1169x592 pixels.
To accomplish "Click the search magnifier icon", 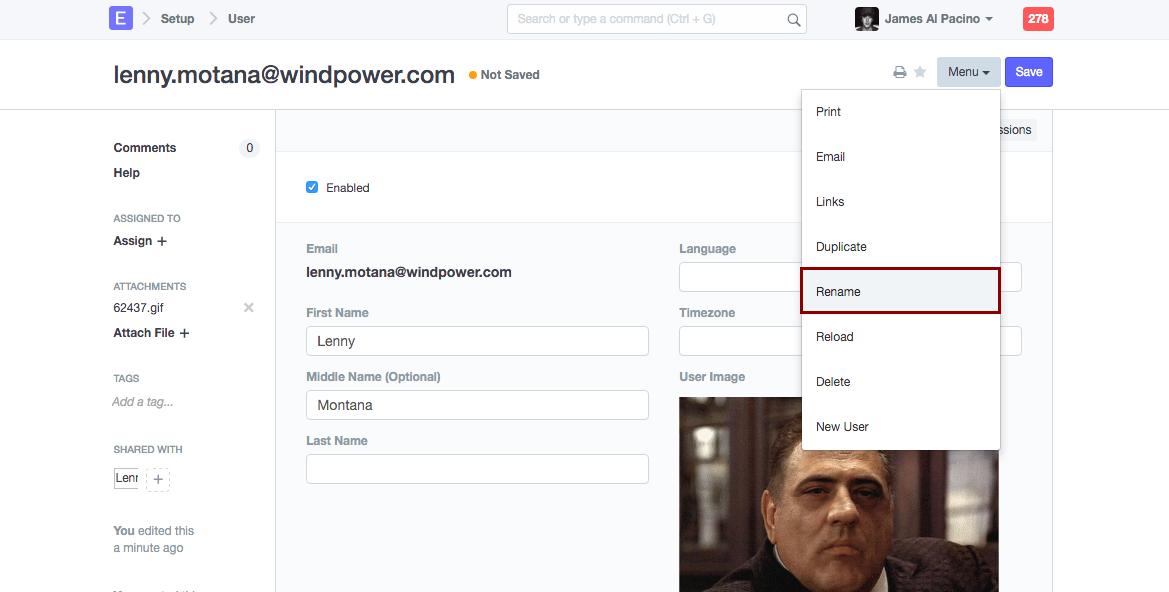I will click(793, 19).
